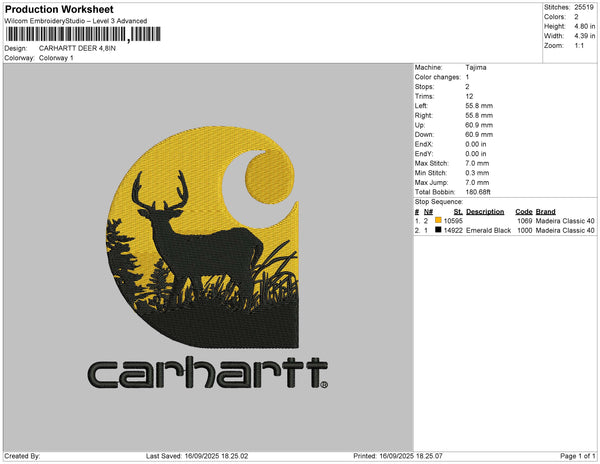Click the Max Stitch value 7.0 mm
This screenshot has width=600, height=464.
click(x=477, y=163)
